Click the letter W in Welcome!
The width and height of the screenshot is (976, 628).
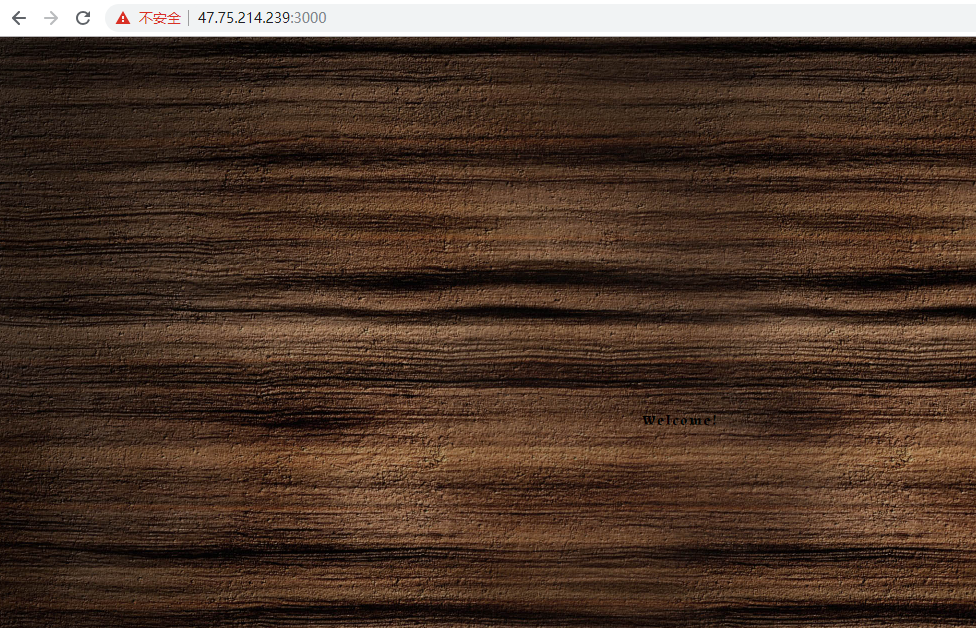click(649, 420)
